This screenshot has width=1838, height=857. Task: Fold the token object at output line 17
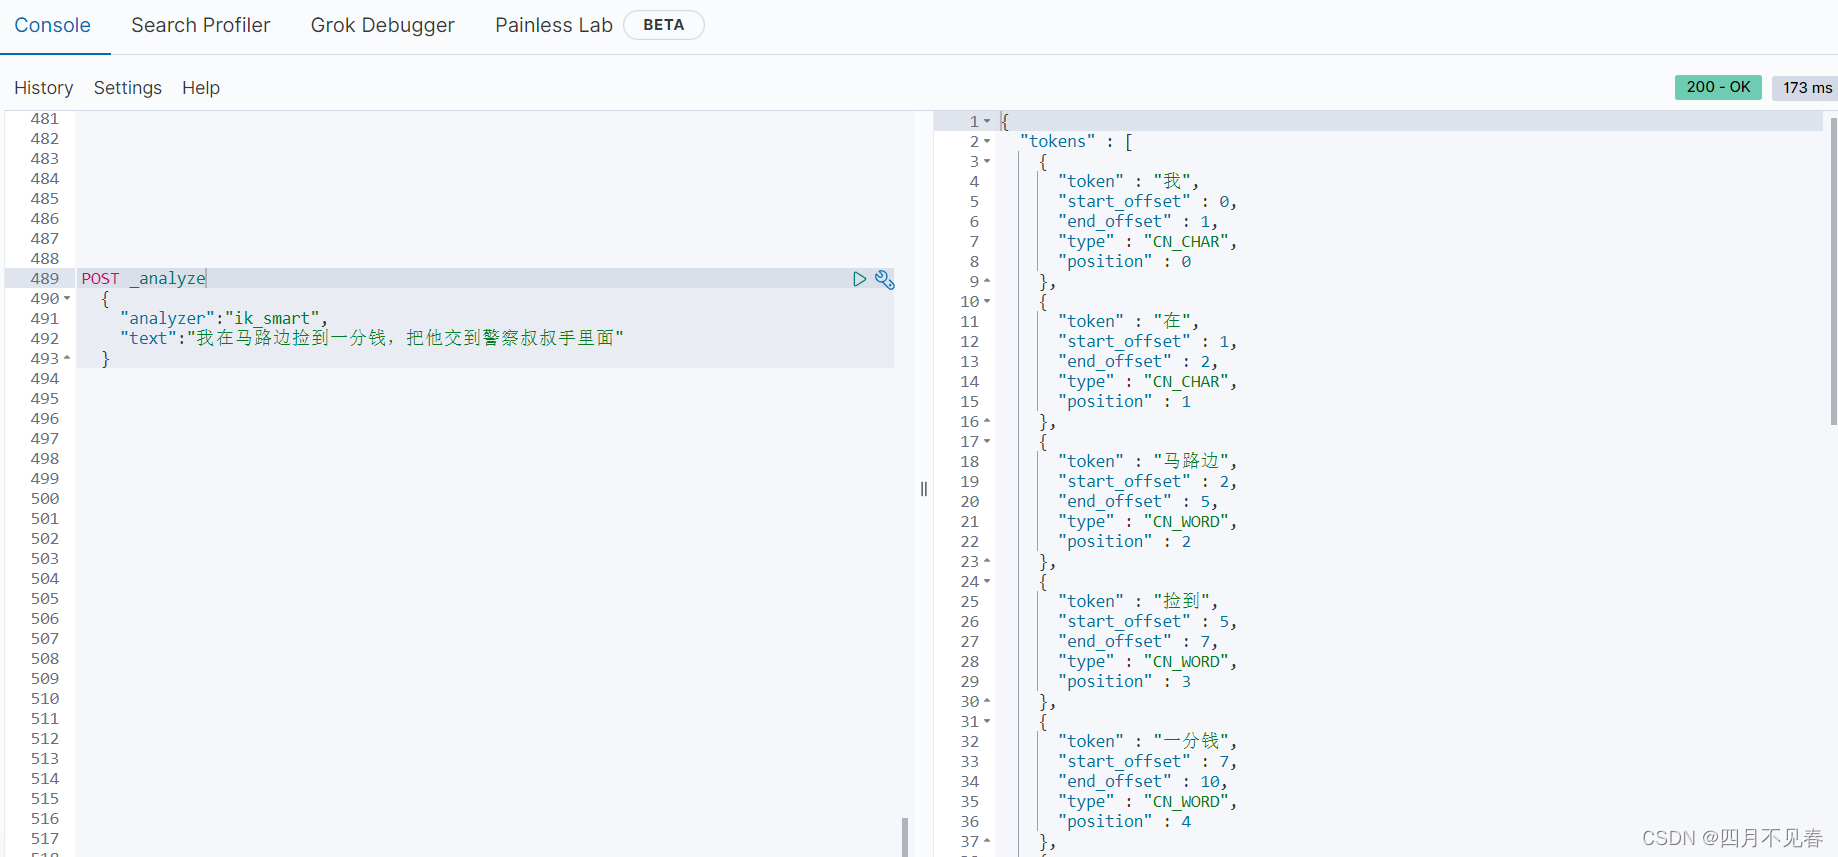tap(987, 441)
